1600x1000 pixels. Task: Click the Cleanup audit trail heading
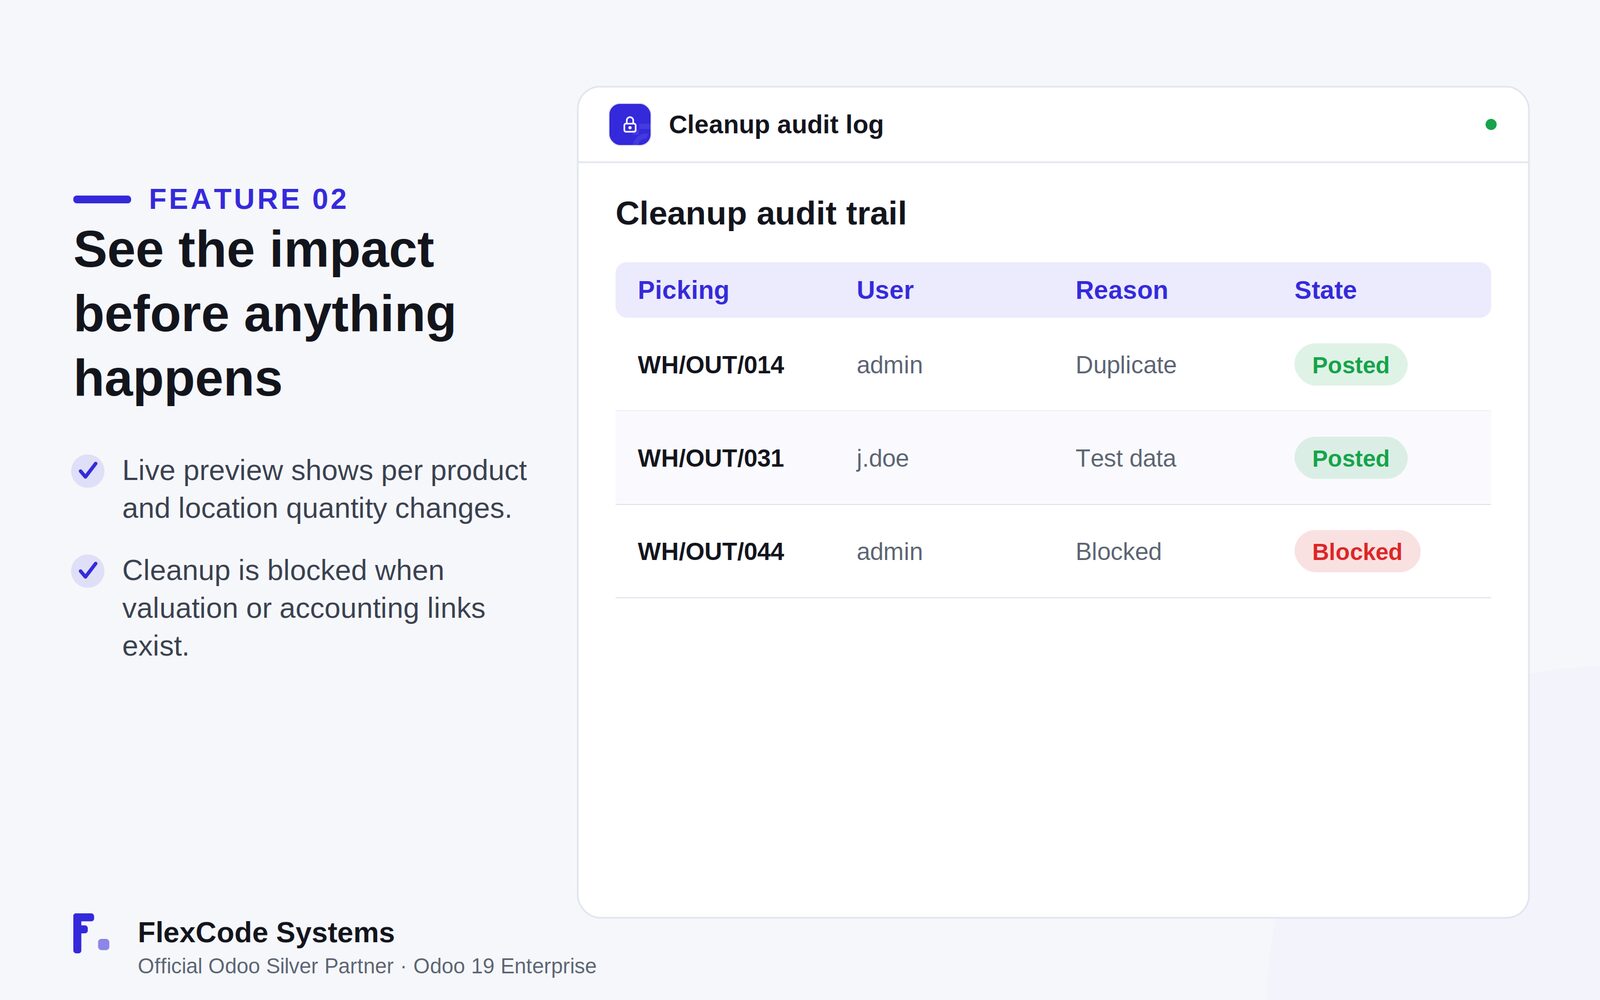(761, 213)
